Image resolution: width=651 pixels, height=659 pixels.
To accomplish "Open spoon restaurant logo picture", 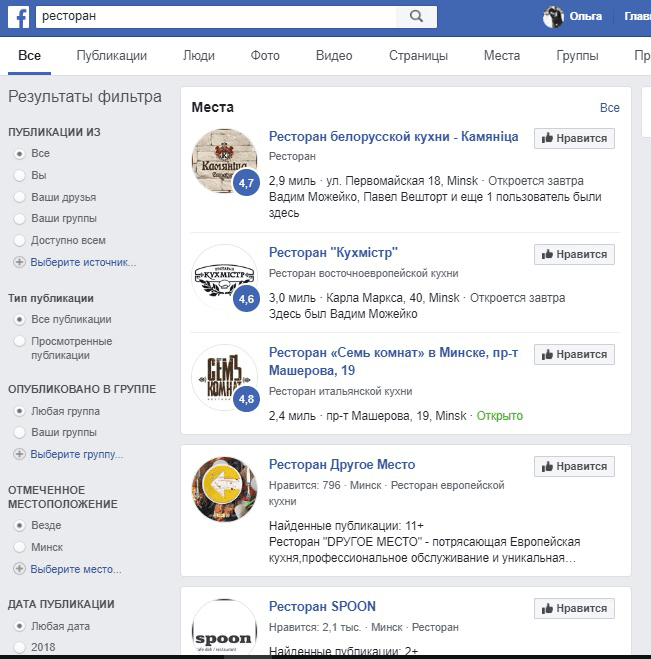I will click(x=224, y=626).
